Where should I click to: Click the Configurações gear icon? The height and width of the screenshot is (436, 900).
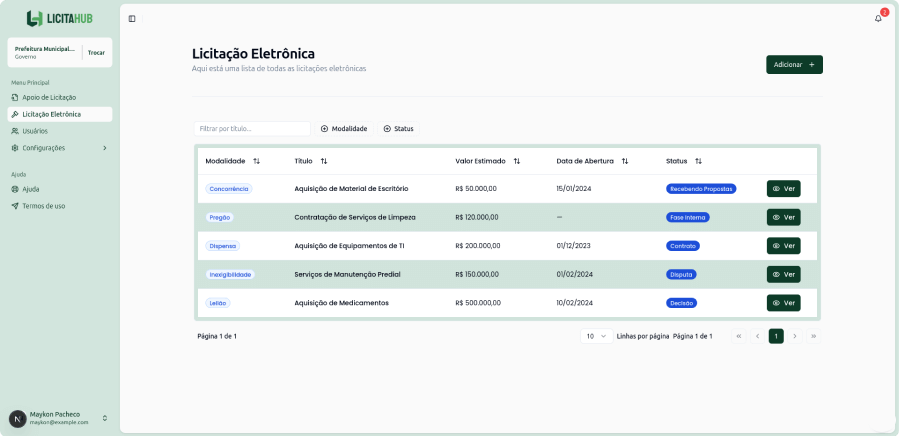(15, 148)
